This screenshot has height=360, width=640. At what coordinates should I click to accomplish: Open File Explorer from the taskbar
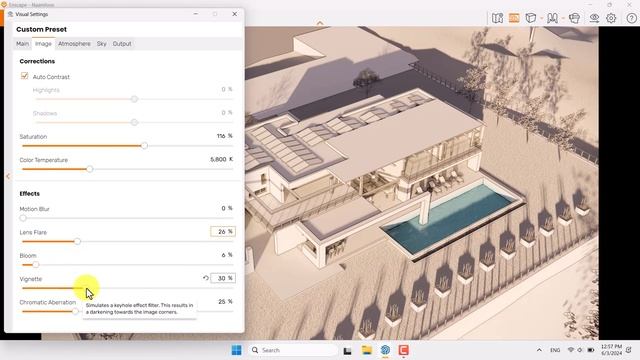coord(367,350)
